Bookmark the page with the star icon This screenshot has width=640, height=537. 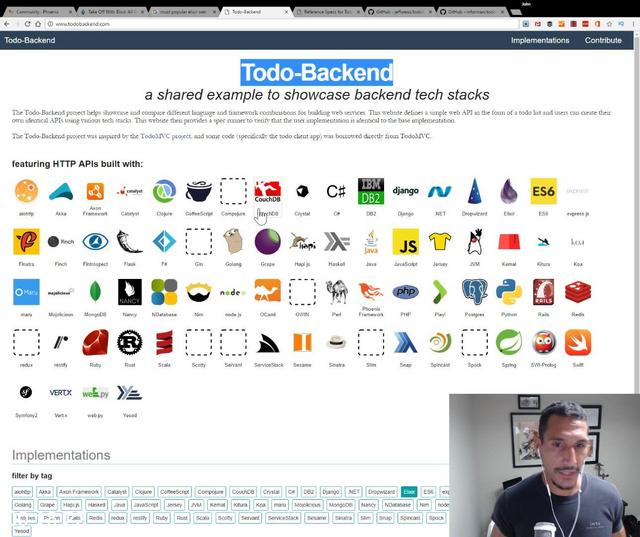[x=609, y=24]
